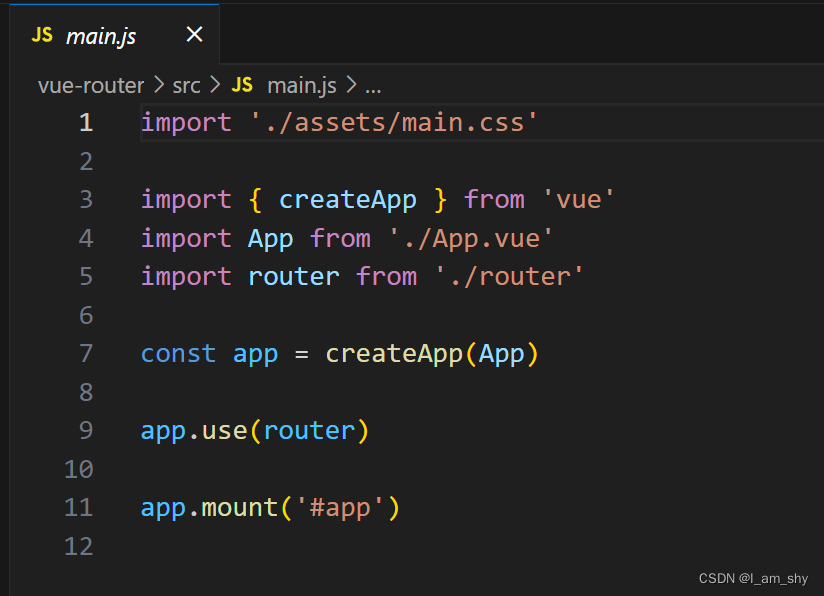Image resolution: width=824 pixels, height=596 pixels.
Task: Click the '#app' string on line 11
Action: click(x=340, y=509)
